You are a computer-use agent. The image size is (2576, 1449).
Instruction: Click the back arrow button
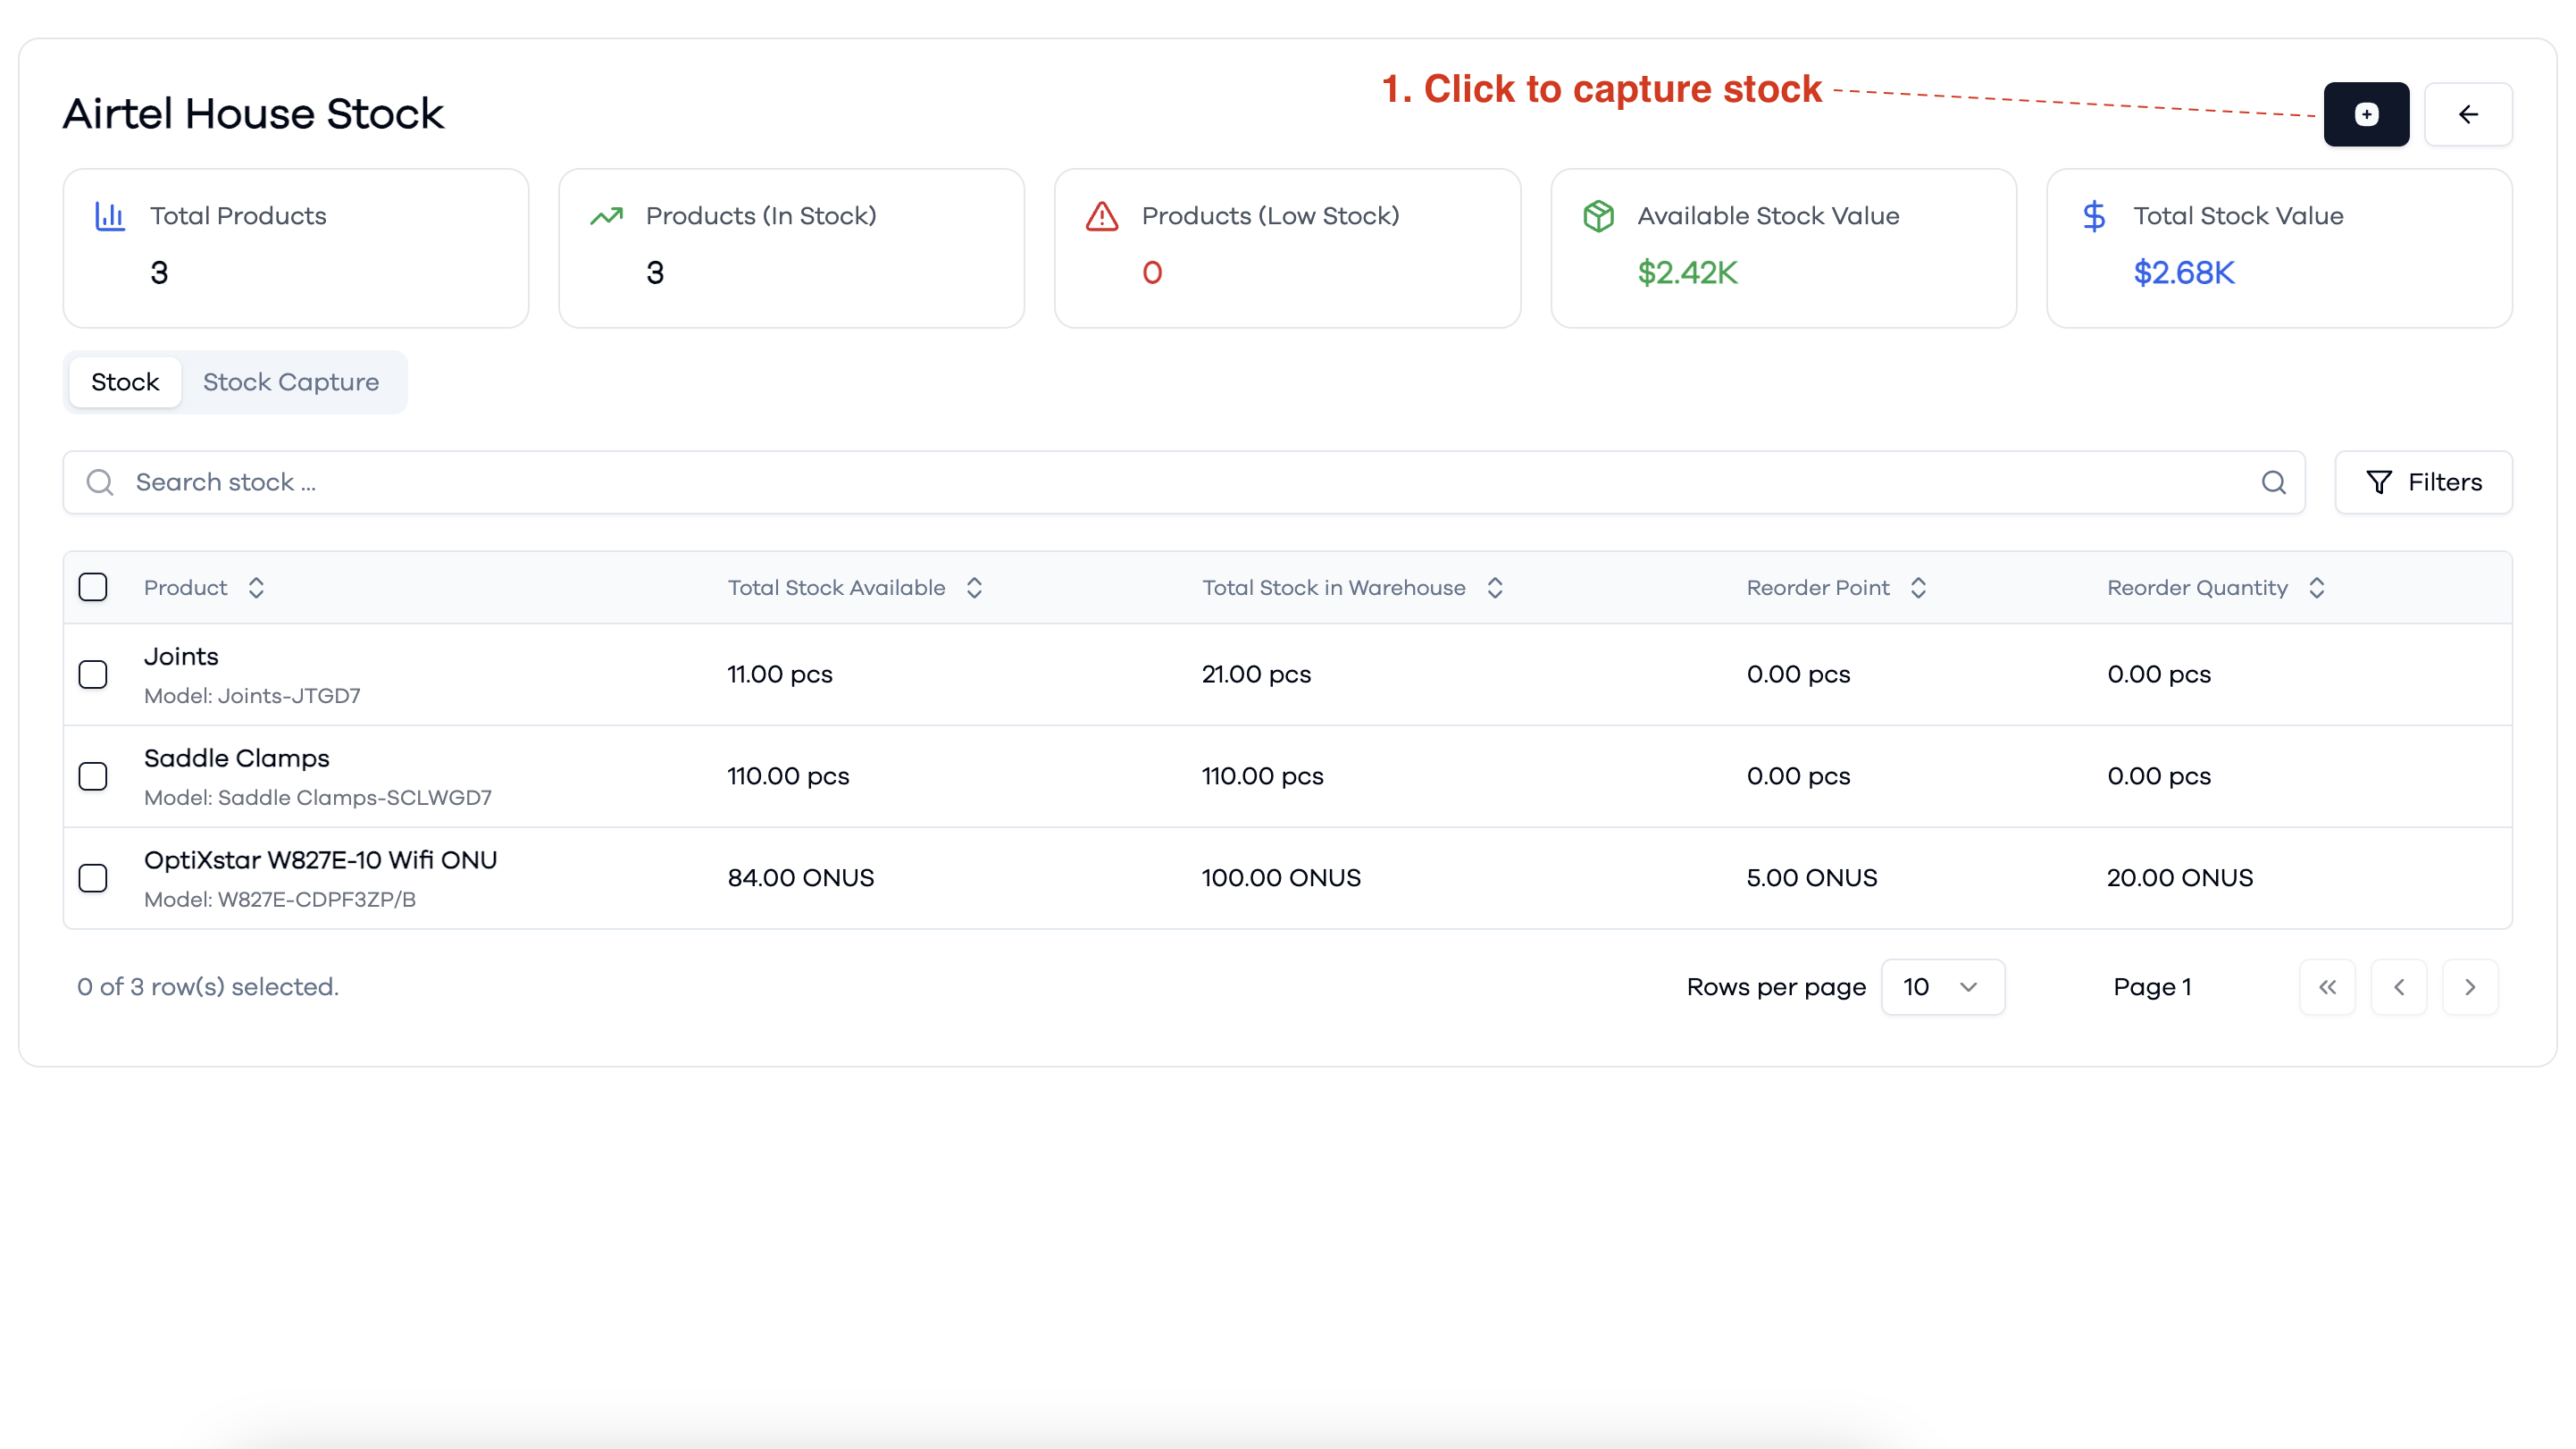2468,114
